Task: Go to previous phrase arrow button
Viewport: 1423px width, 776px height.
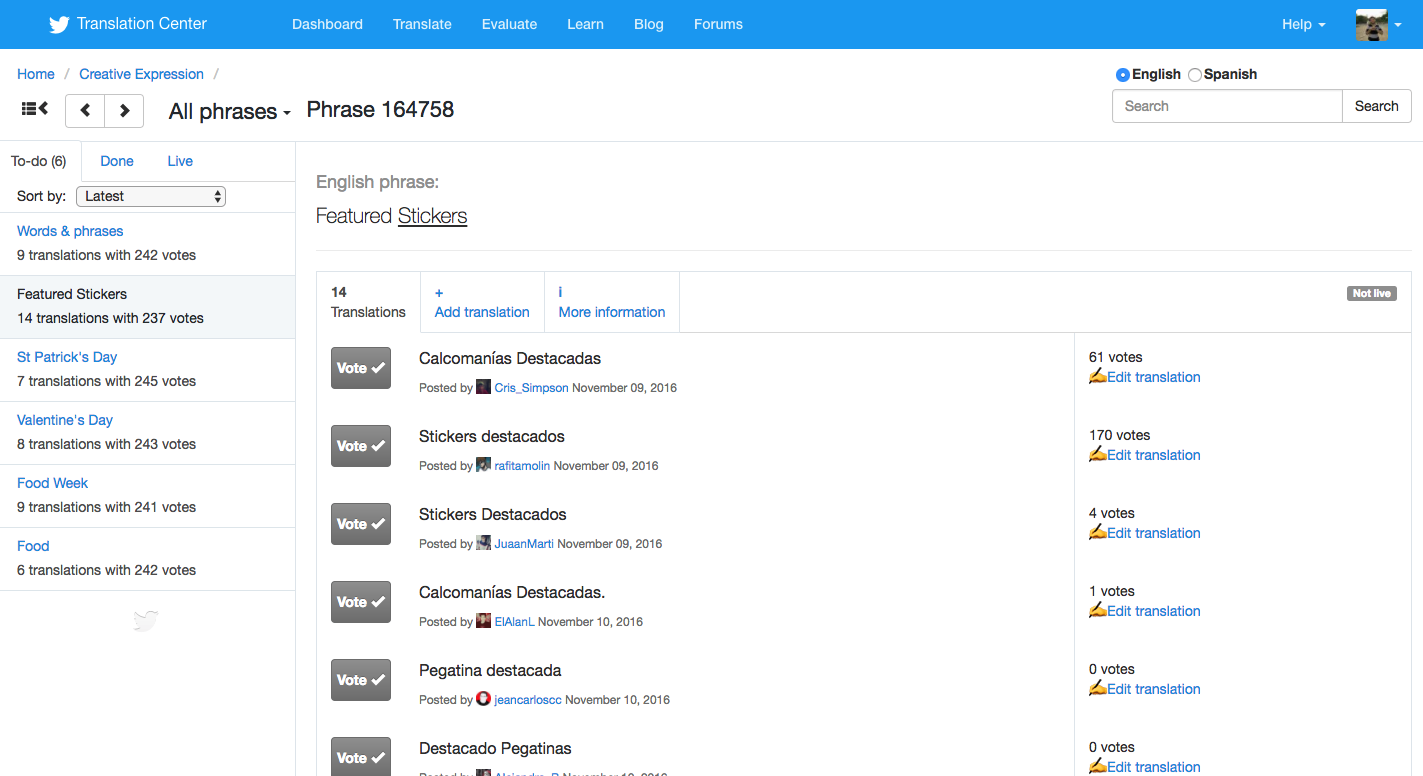Action: pos(85,110)
